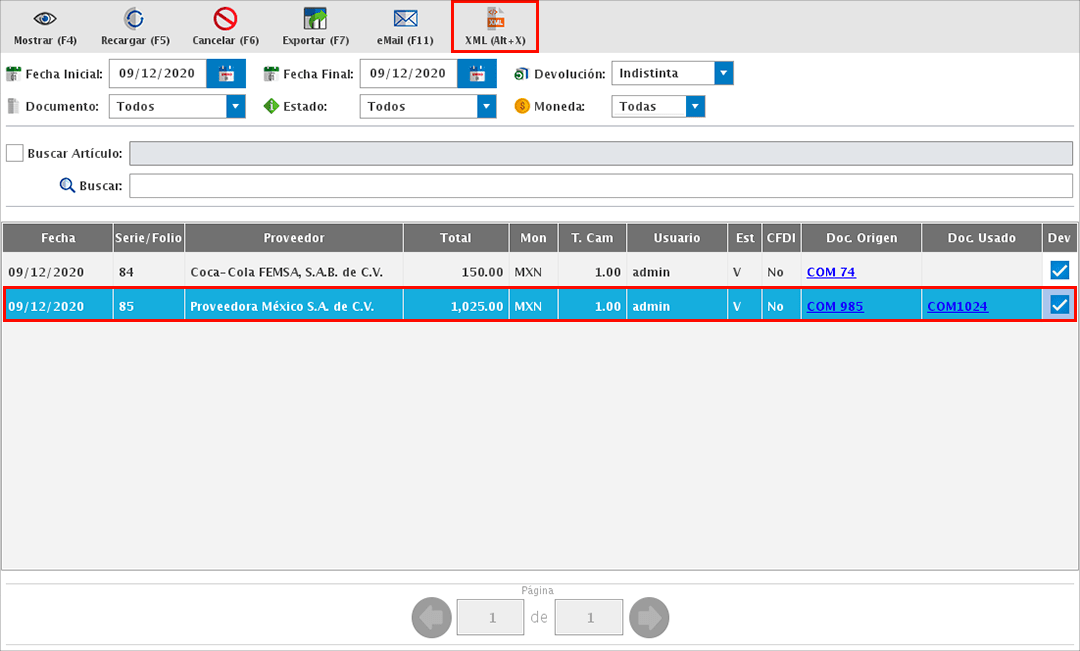
Task: Open the eMail (F11) tool
Action: [x=404, y=18]
